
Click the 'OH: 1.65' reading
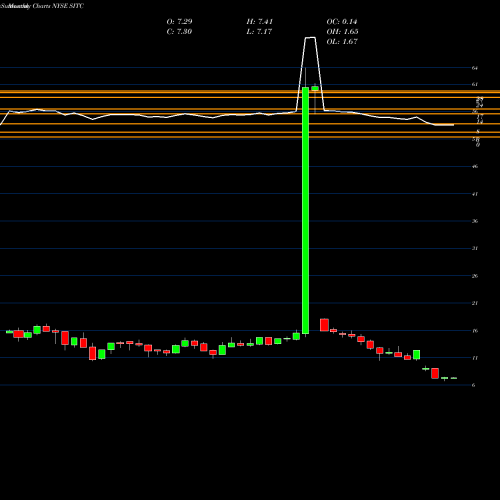pyautogui.click(x=342, y=32)
